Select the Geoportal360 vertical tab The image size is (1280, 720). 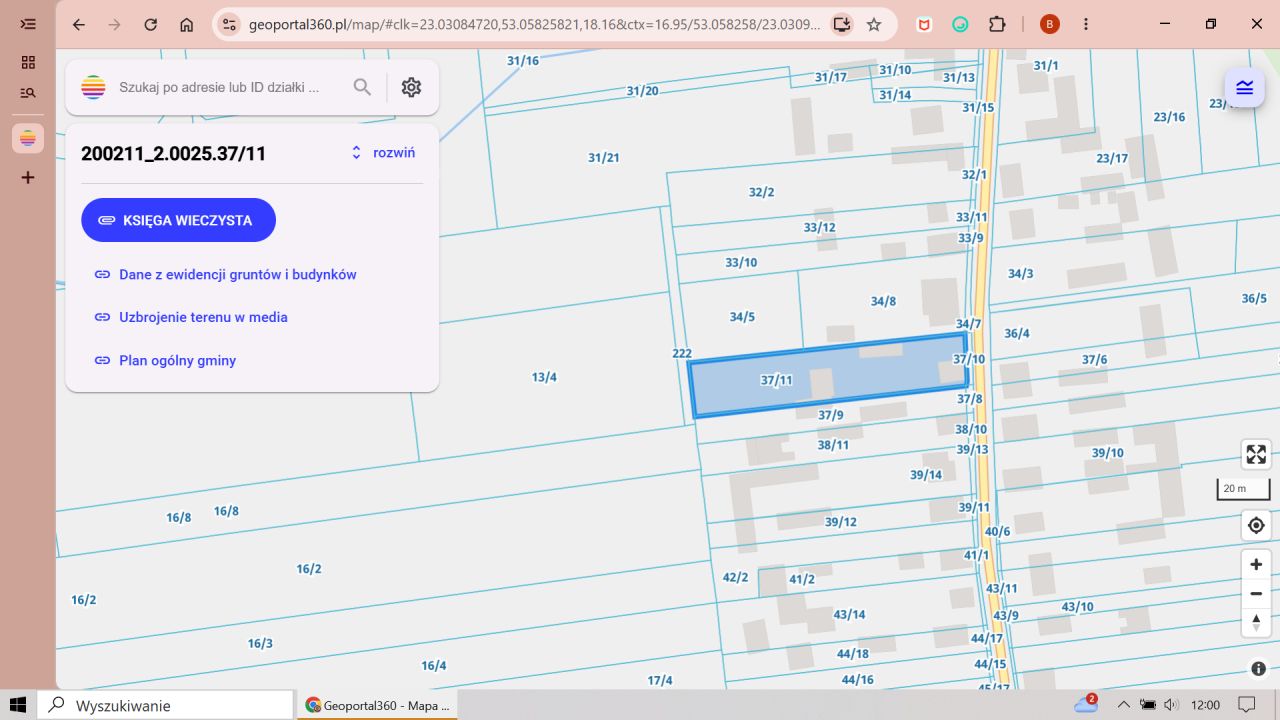point(28,138)
